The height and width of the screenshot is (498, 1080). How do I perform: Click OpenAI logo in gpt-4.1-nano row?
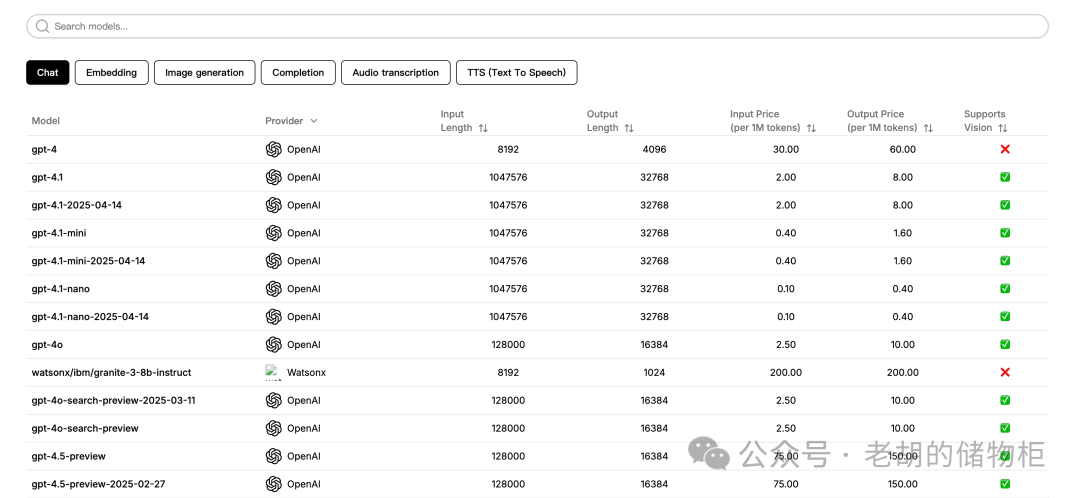[273, 289]
